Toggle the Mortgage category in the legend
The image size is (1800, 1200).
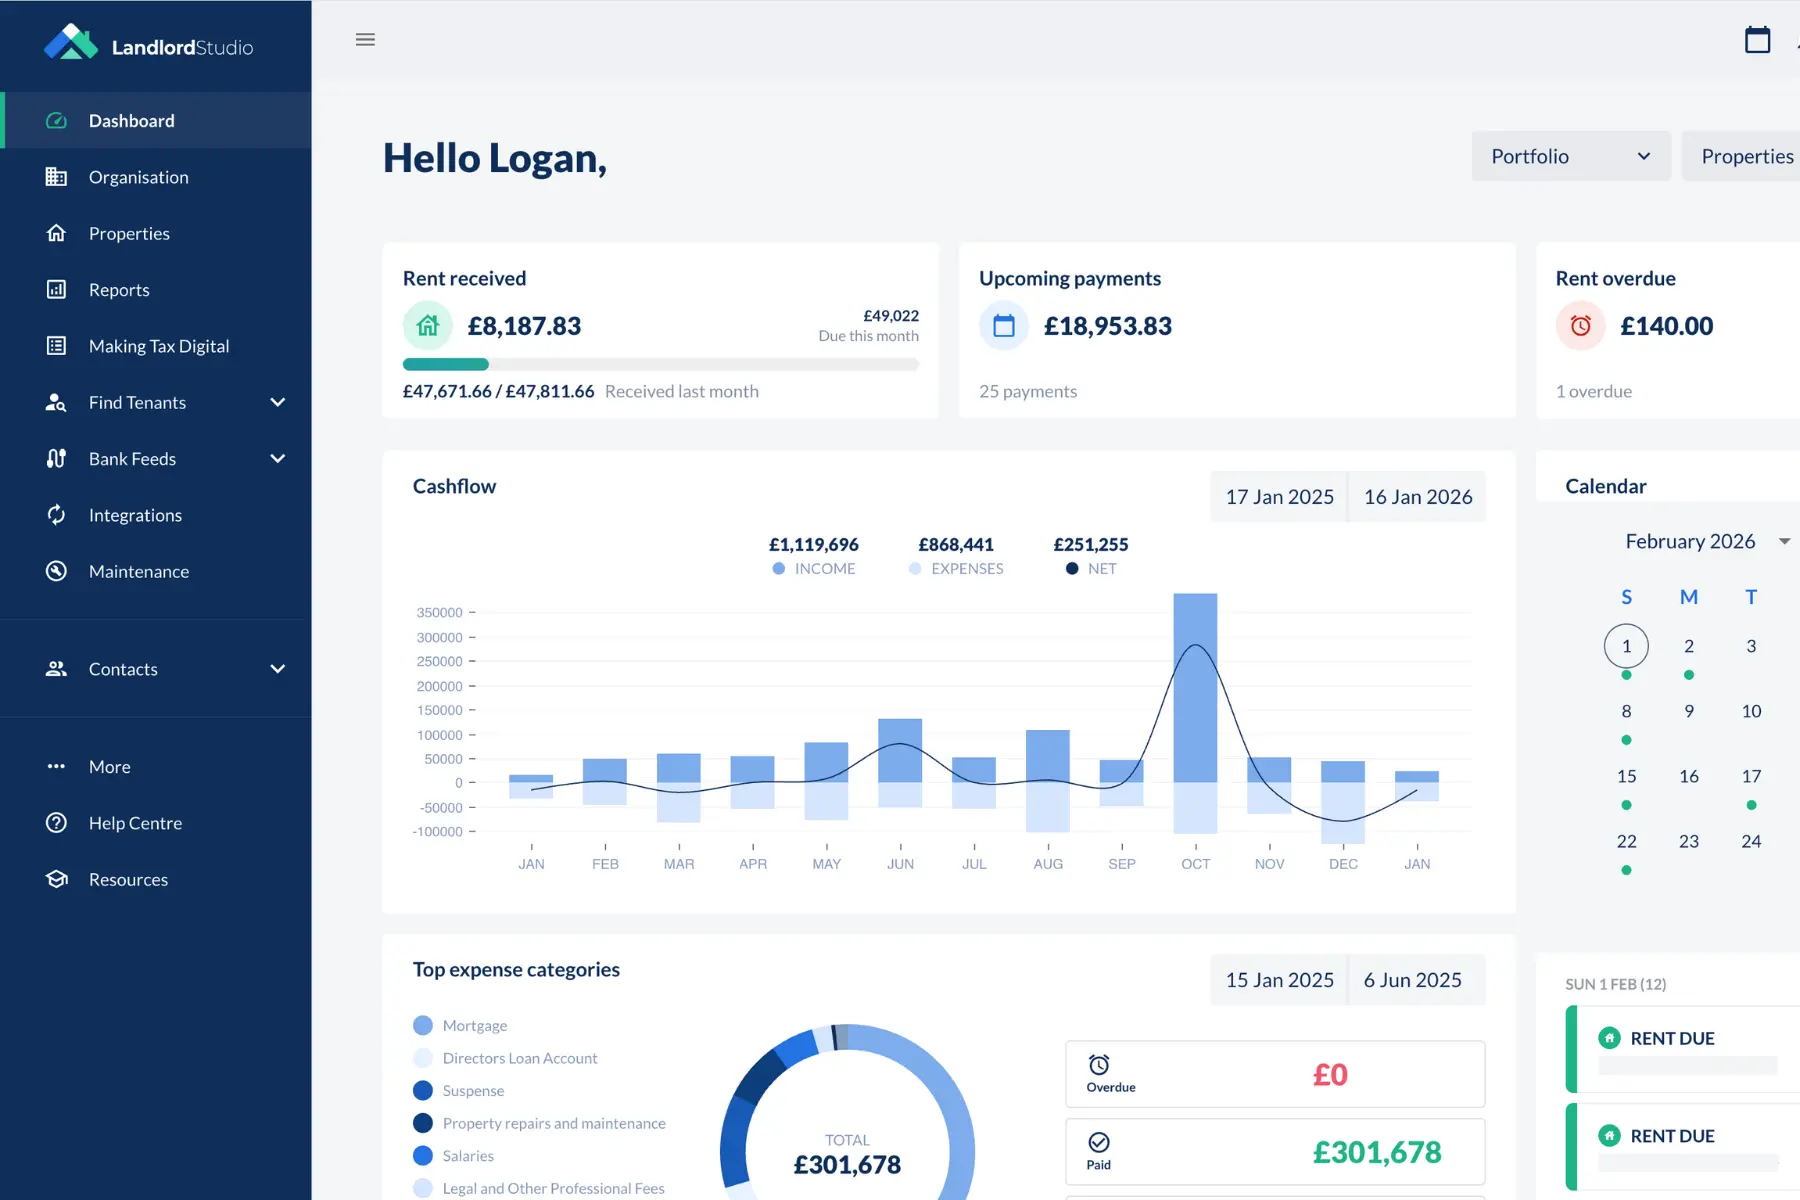[x=460, y=1025]
